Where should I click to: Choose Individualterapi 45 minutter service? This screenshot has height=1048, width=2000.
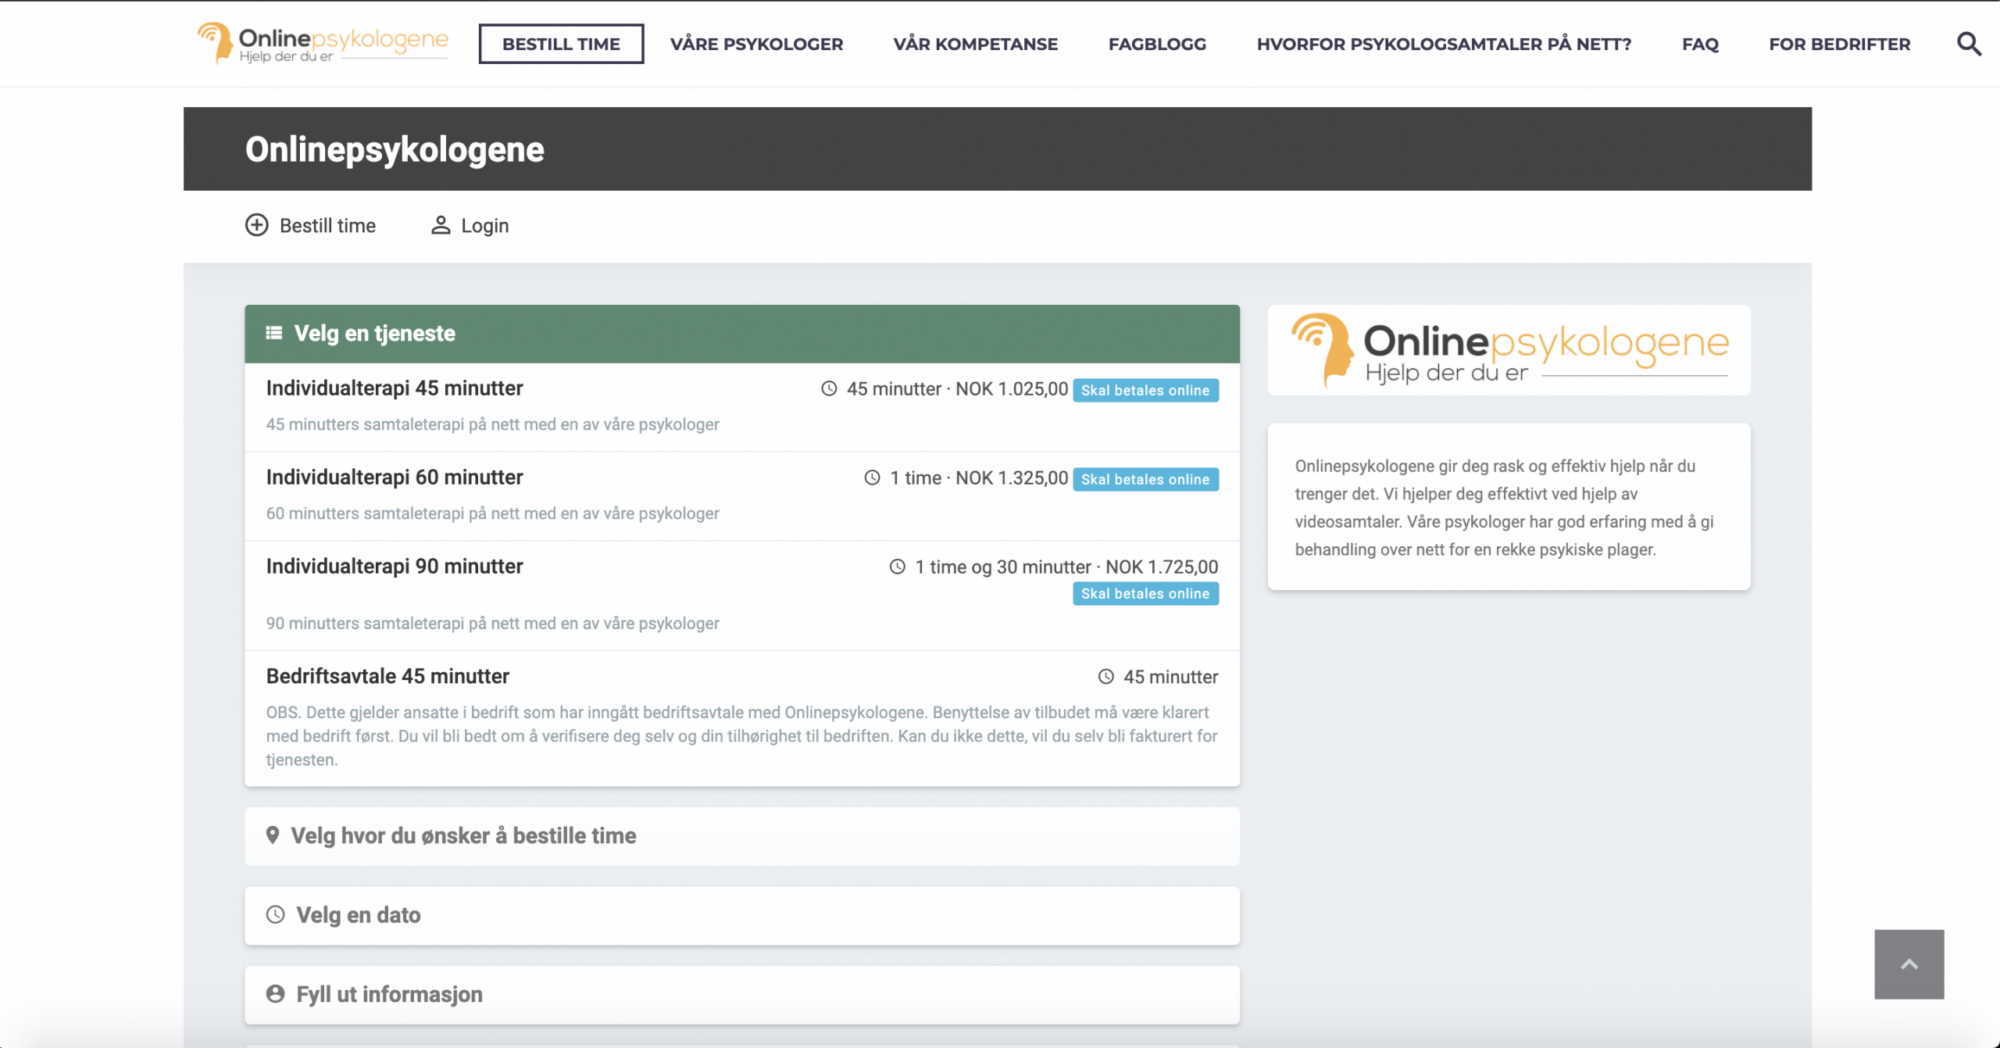(x=742, y=407)
